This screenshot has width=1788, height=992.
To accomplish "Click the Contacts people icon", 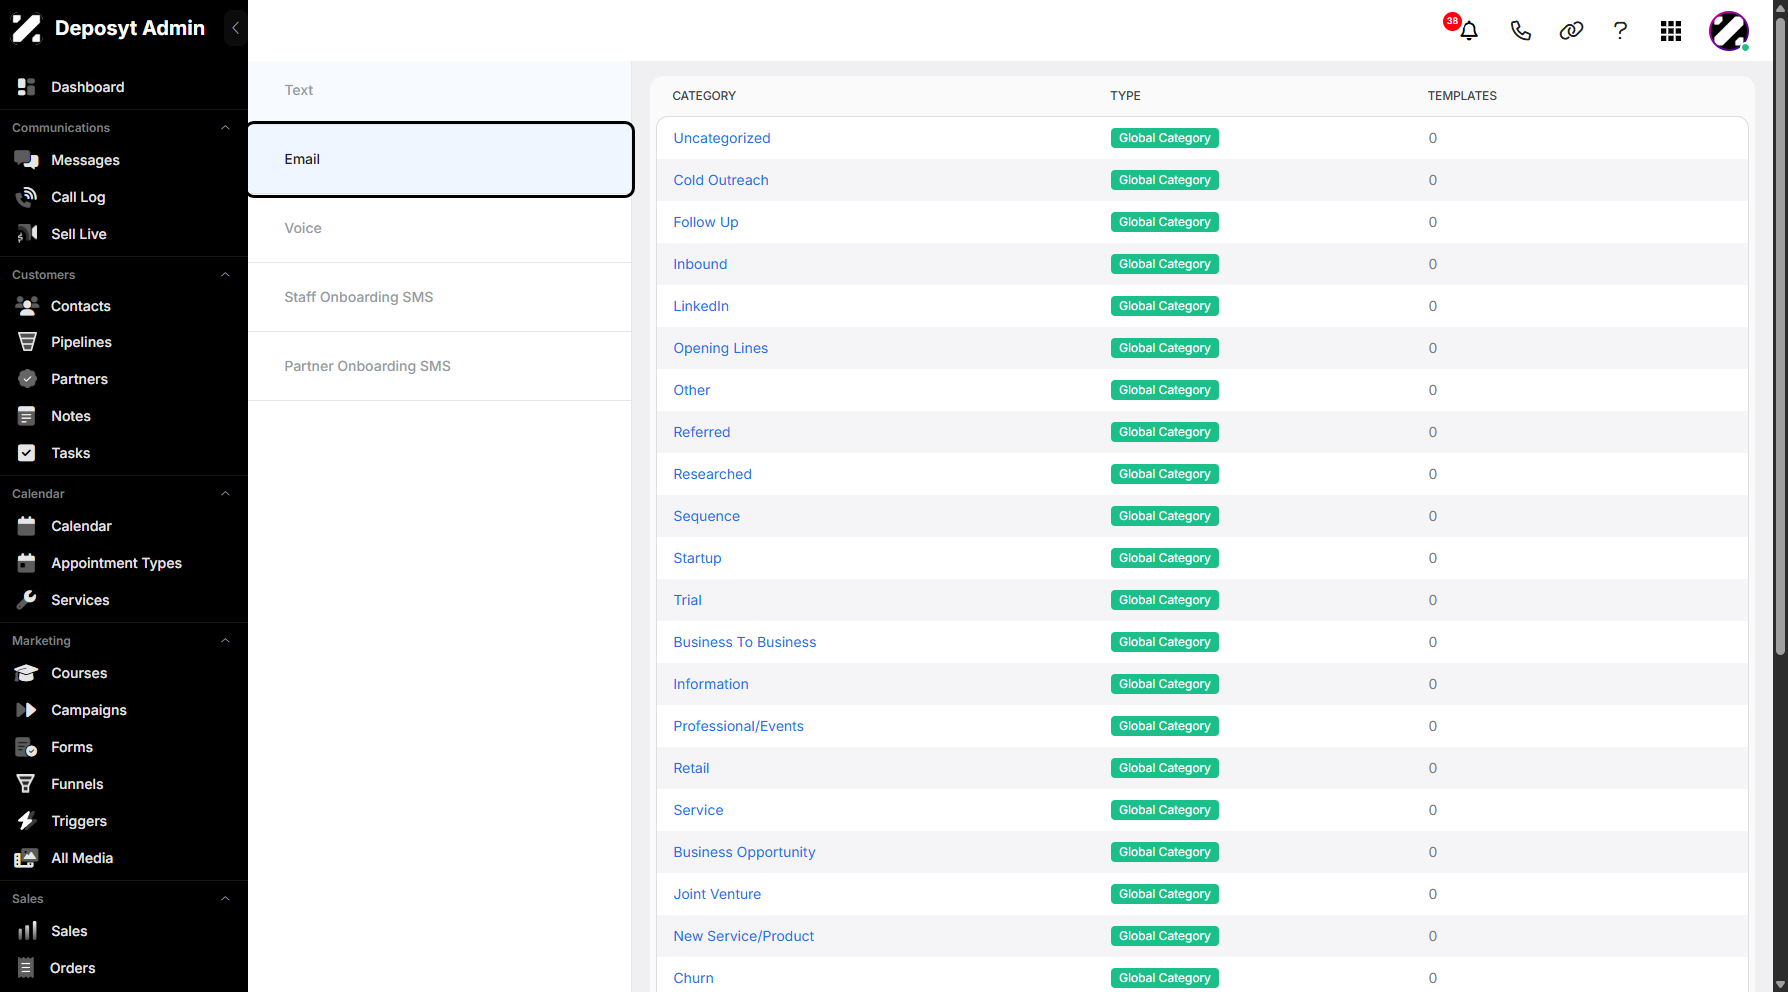I will [x=27, y=306].
